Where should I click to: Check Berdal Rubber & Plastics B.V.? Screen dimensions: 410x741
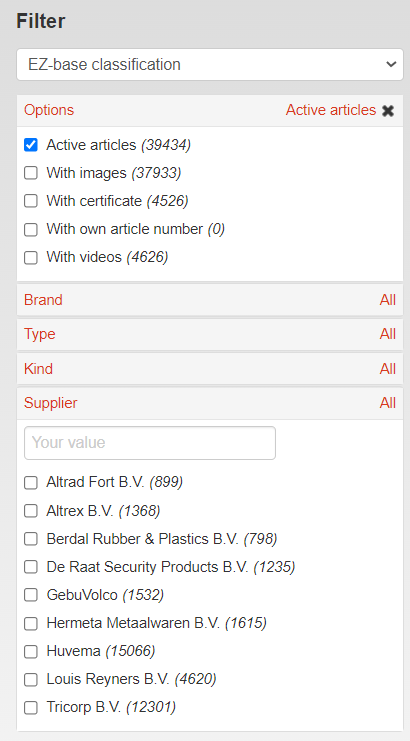(31, 539)
